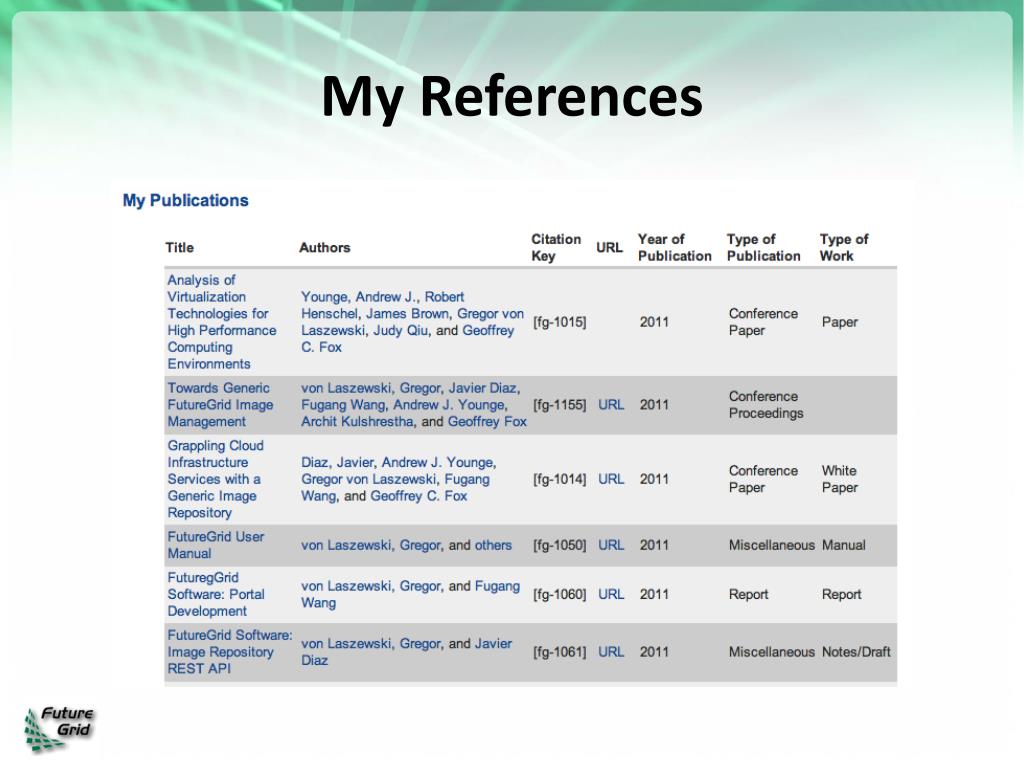Click the Title column header
This screenshot has height=768, width=1024.
180,248
